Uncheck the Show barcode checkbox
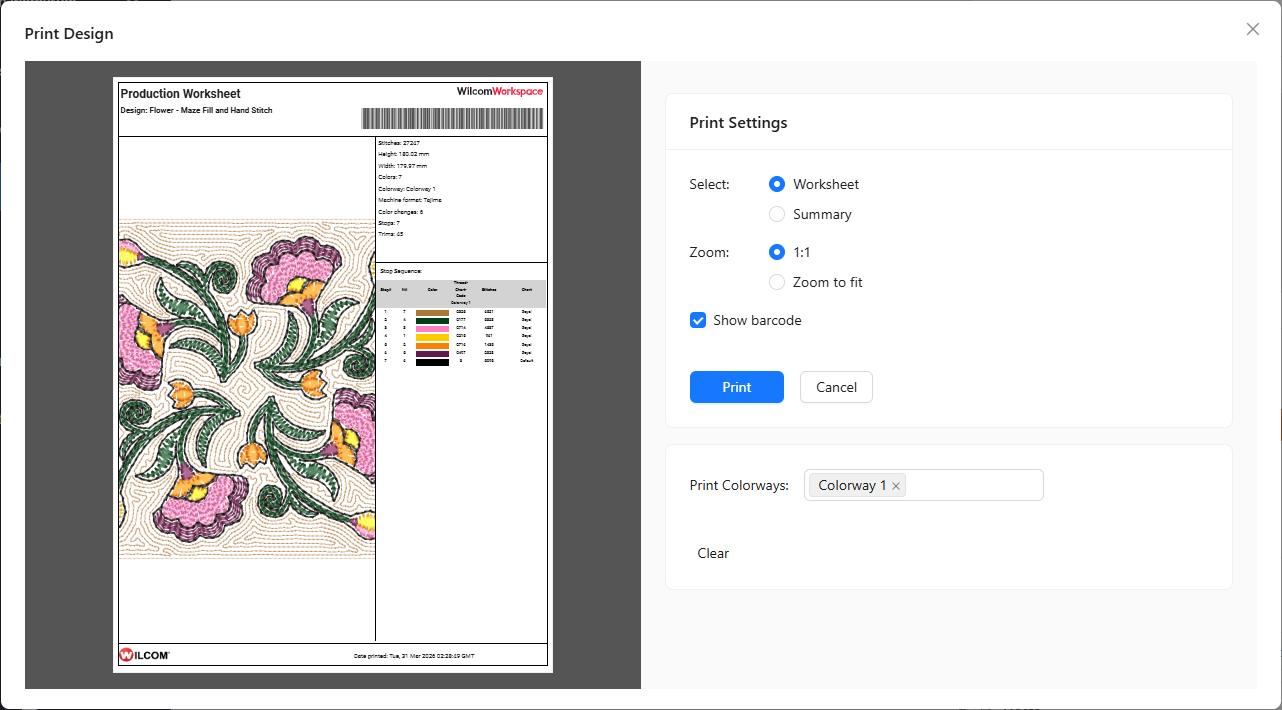1282x710 pixels. point(698,320)
